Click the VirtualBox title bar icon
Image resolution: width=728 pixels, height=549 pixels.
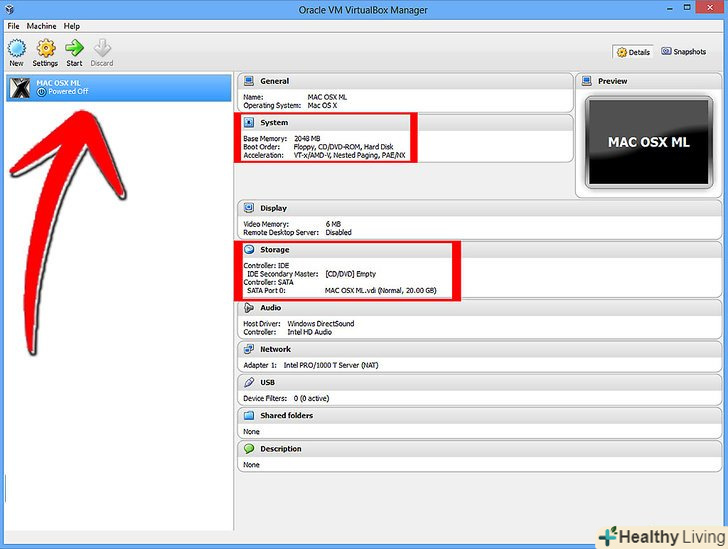pyautogui.click(x=9, y=9)
